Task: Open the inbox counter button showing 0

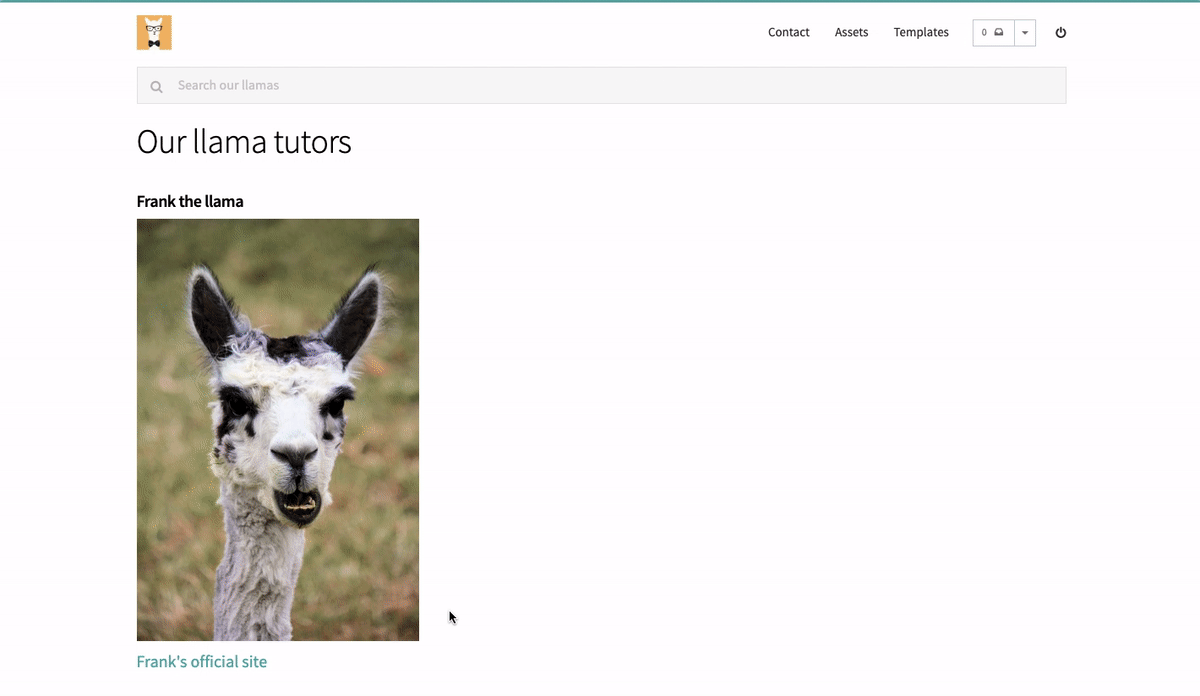Action: pos(993,33)
